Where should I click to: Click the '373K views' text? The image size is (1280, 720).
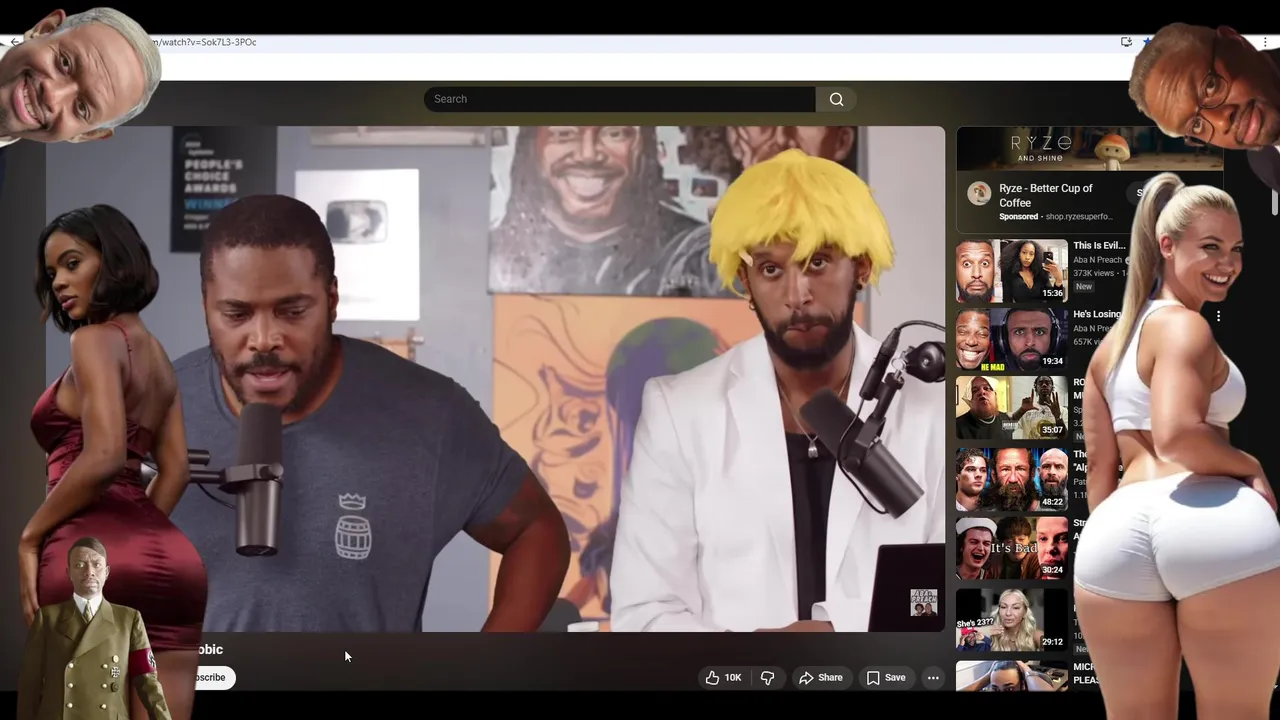tap(1096, 273)
